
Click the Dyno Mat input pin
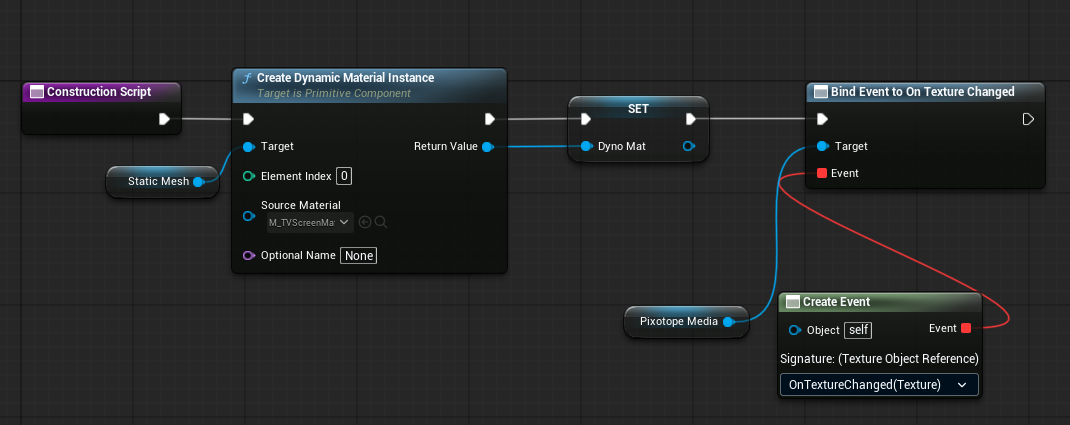pyautogui.click(x=587, y=147)
